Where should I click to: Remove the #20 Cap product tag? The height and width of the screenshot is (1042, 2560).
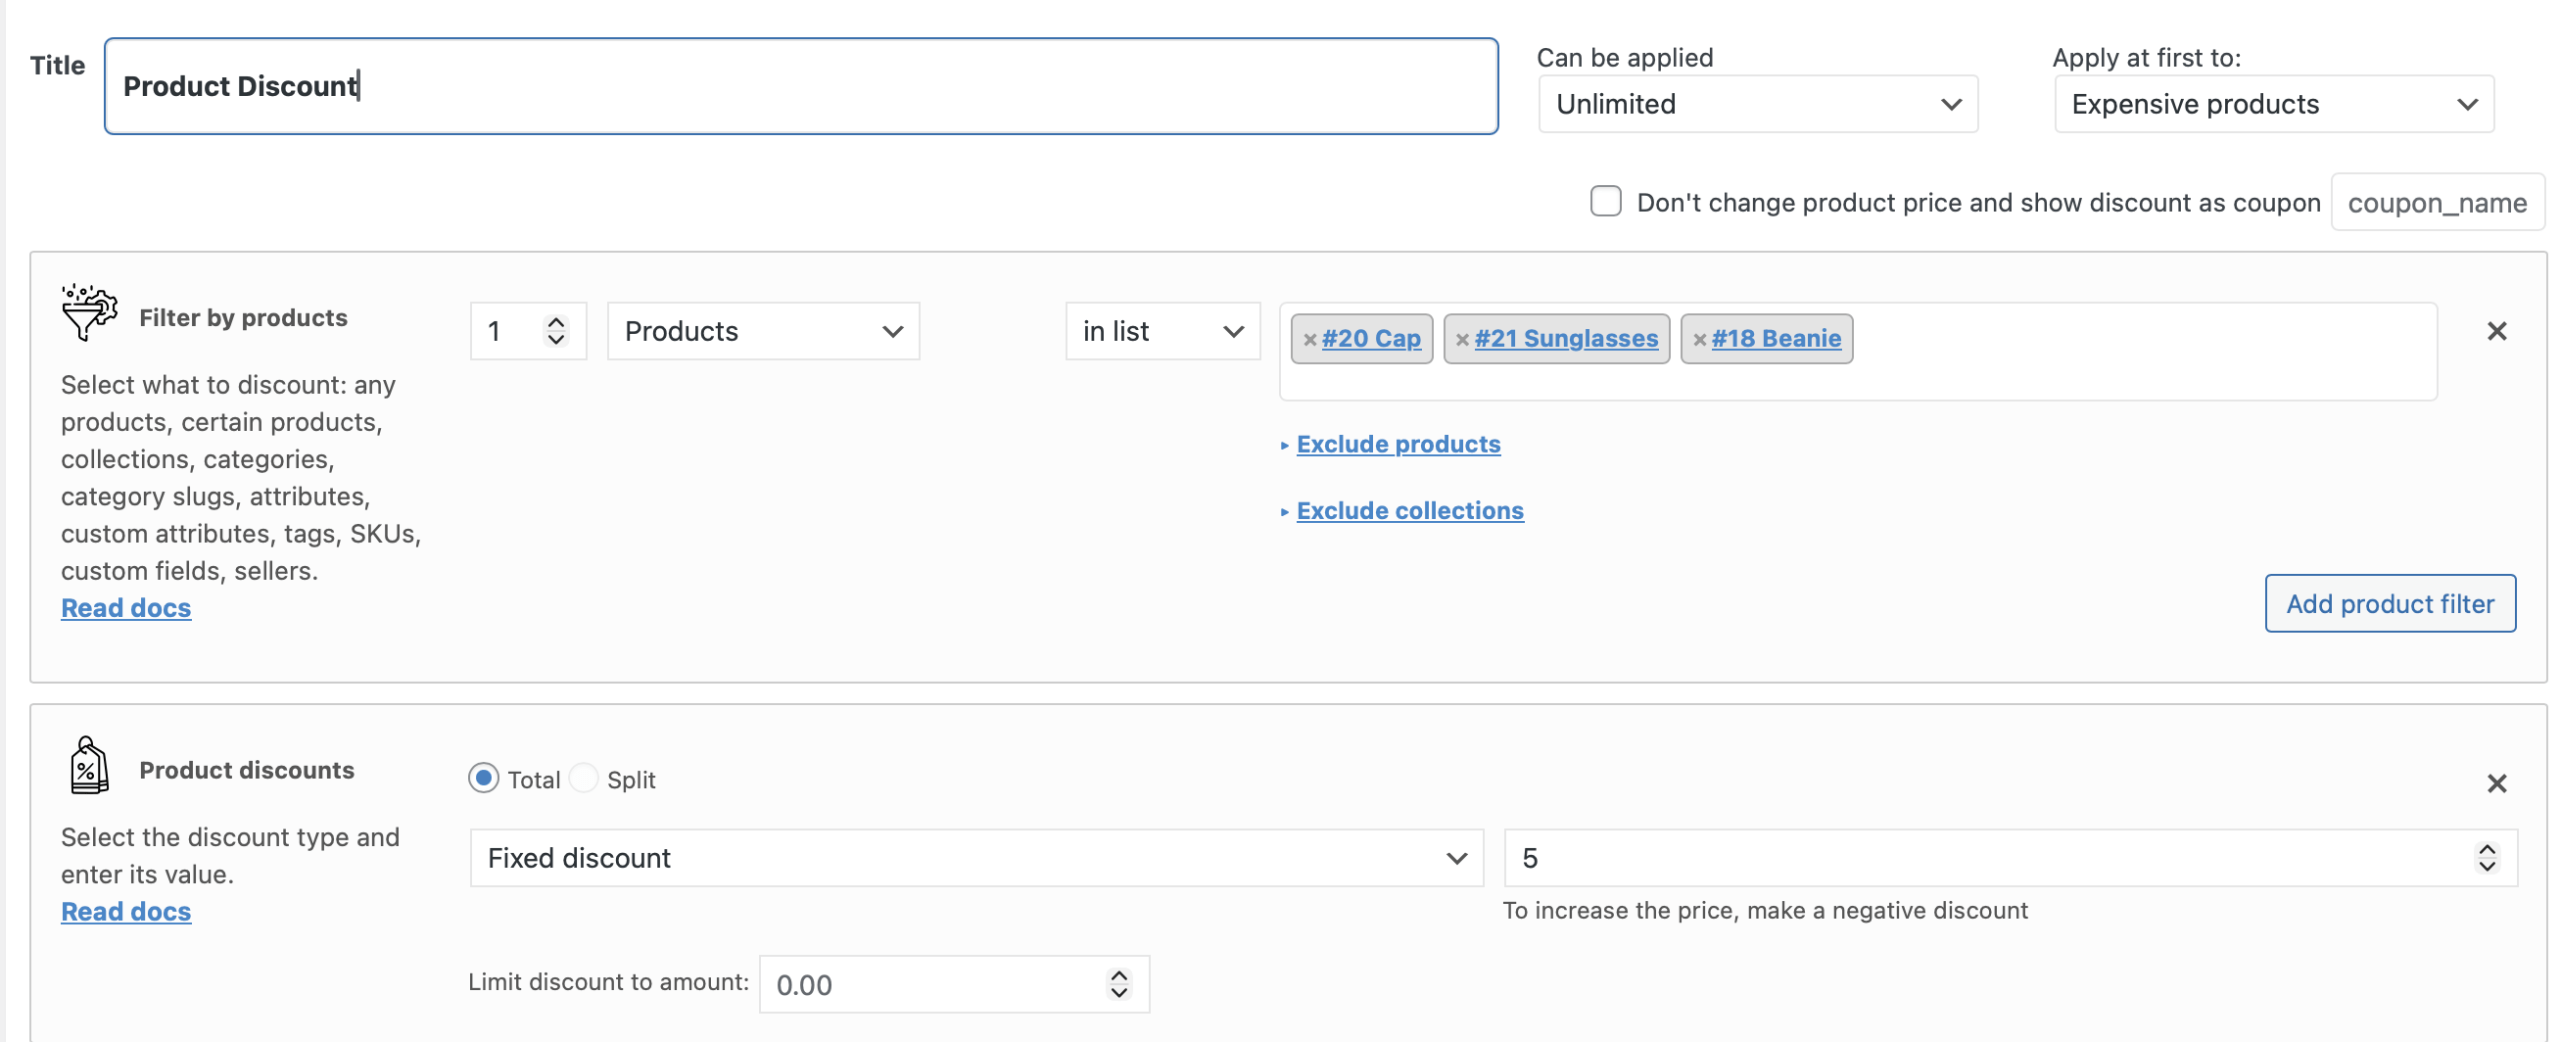(x=1309, y=340)
